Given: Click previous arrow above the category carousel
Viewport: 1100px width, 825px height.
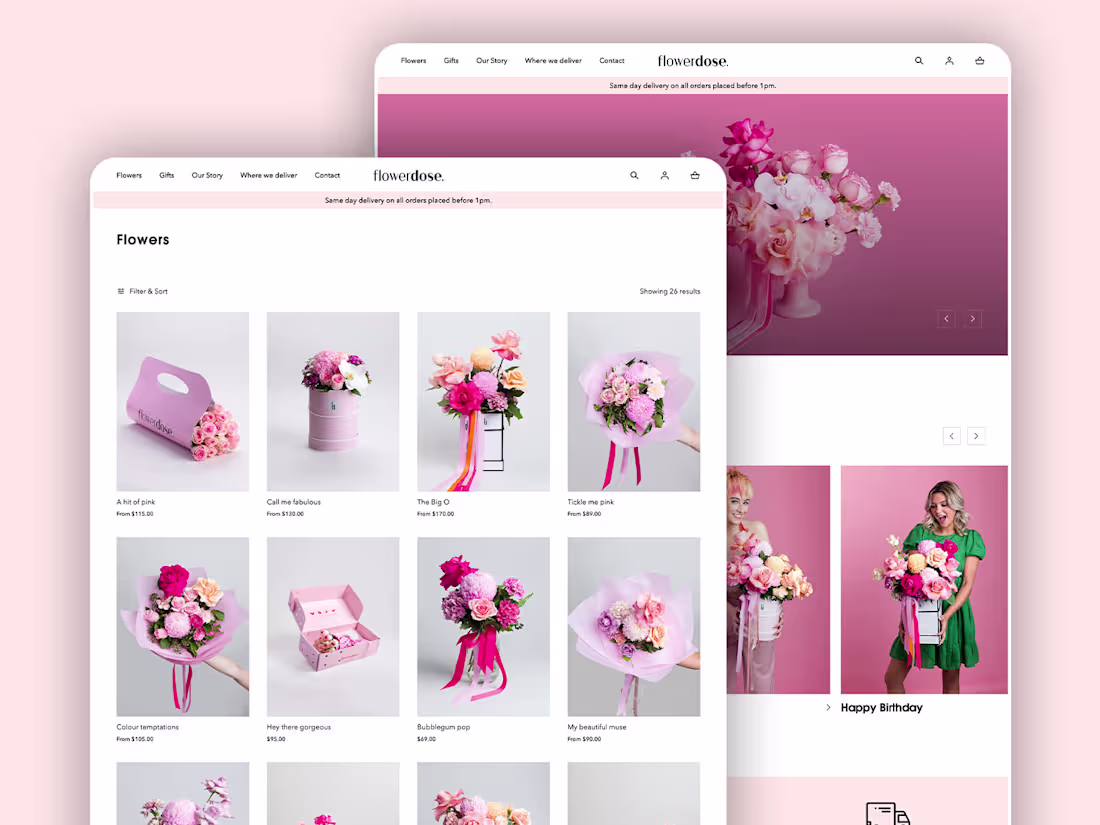Looking at the screenshot, I should pyautogui.click(x=952, y=436).
